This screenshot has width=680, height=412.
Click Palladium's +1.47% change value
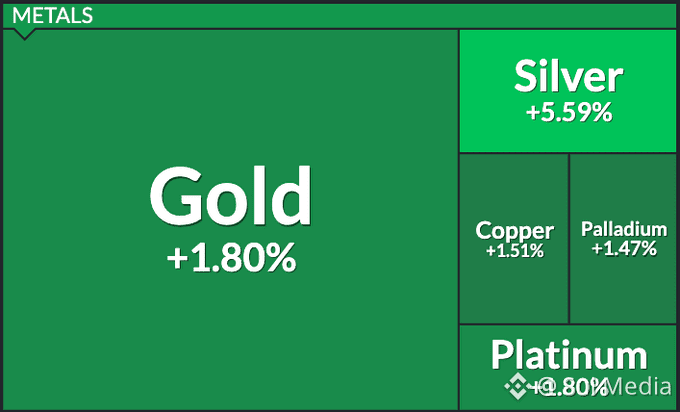624,249
